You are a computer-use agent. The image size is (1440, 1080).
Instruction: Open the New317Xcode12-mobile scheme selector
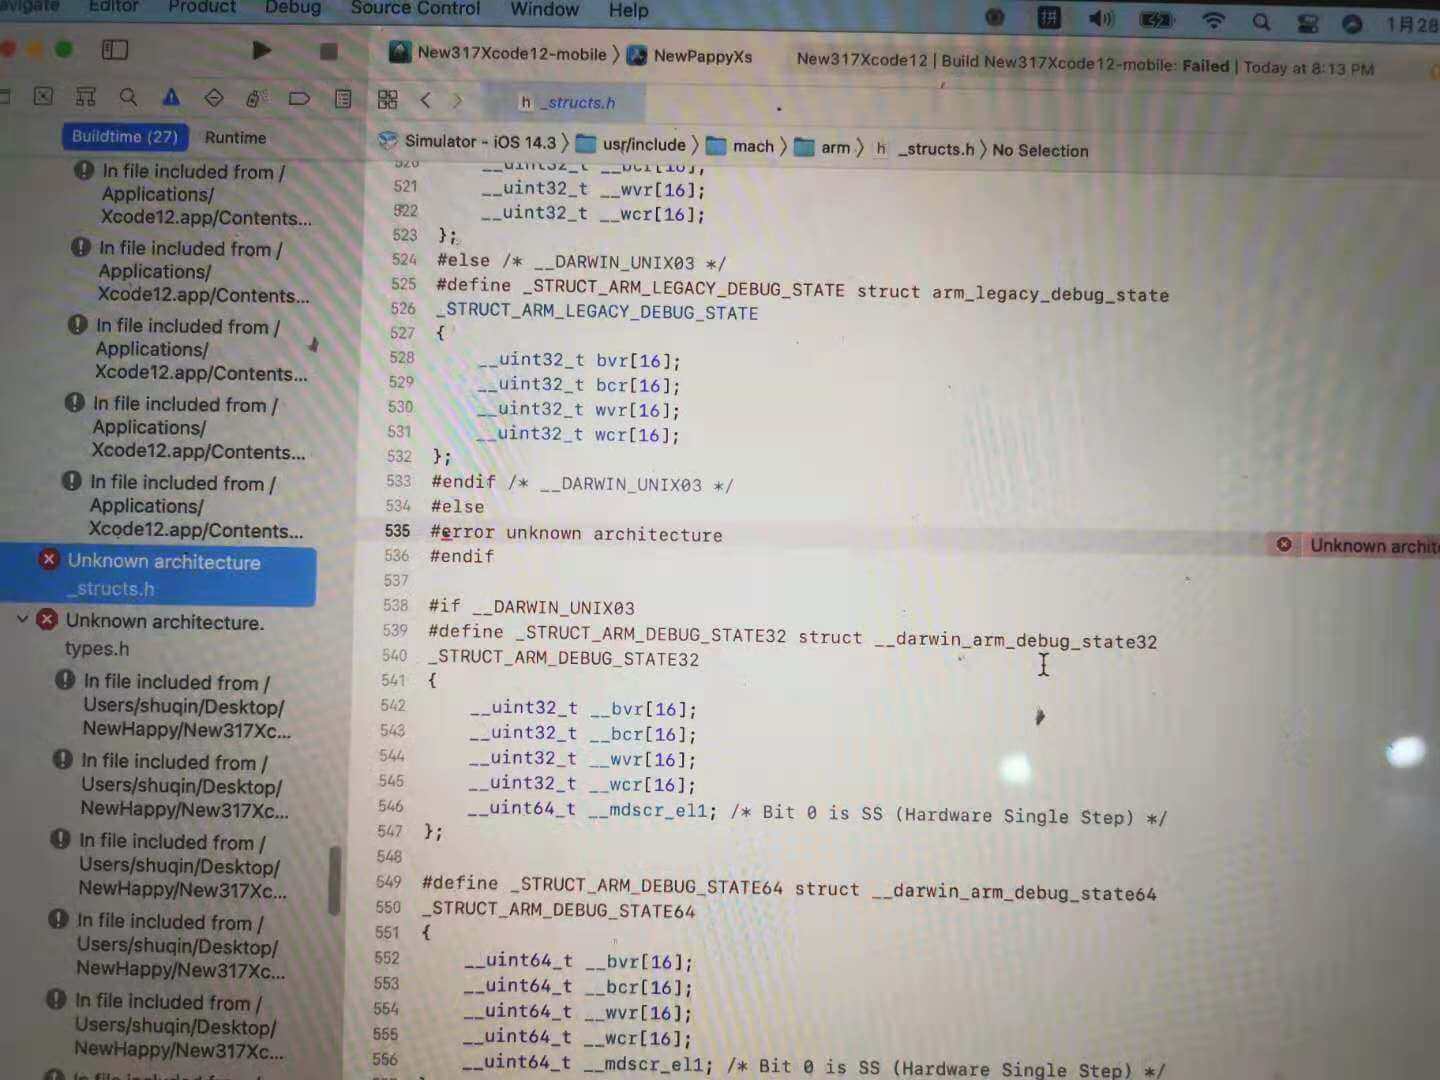point(498,53)
